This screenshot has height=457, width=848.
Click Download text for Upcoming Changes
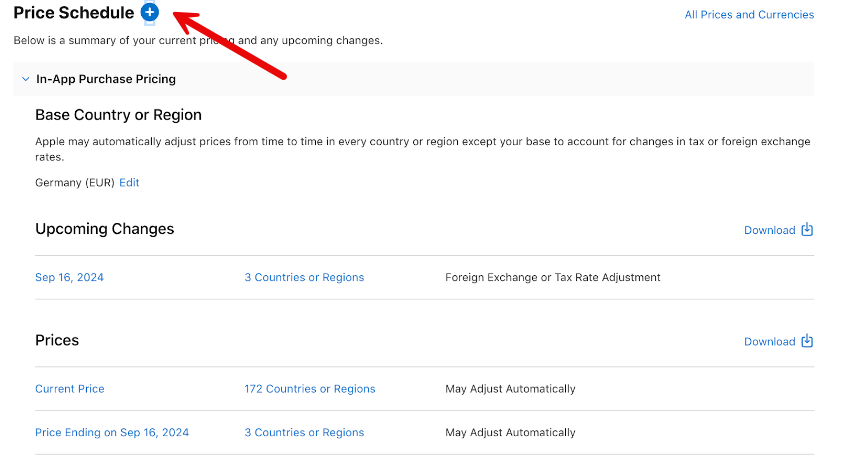(x=770, y=230)
